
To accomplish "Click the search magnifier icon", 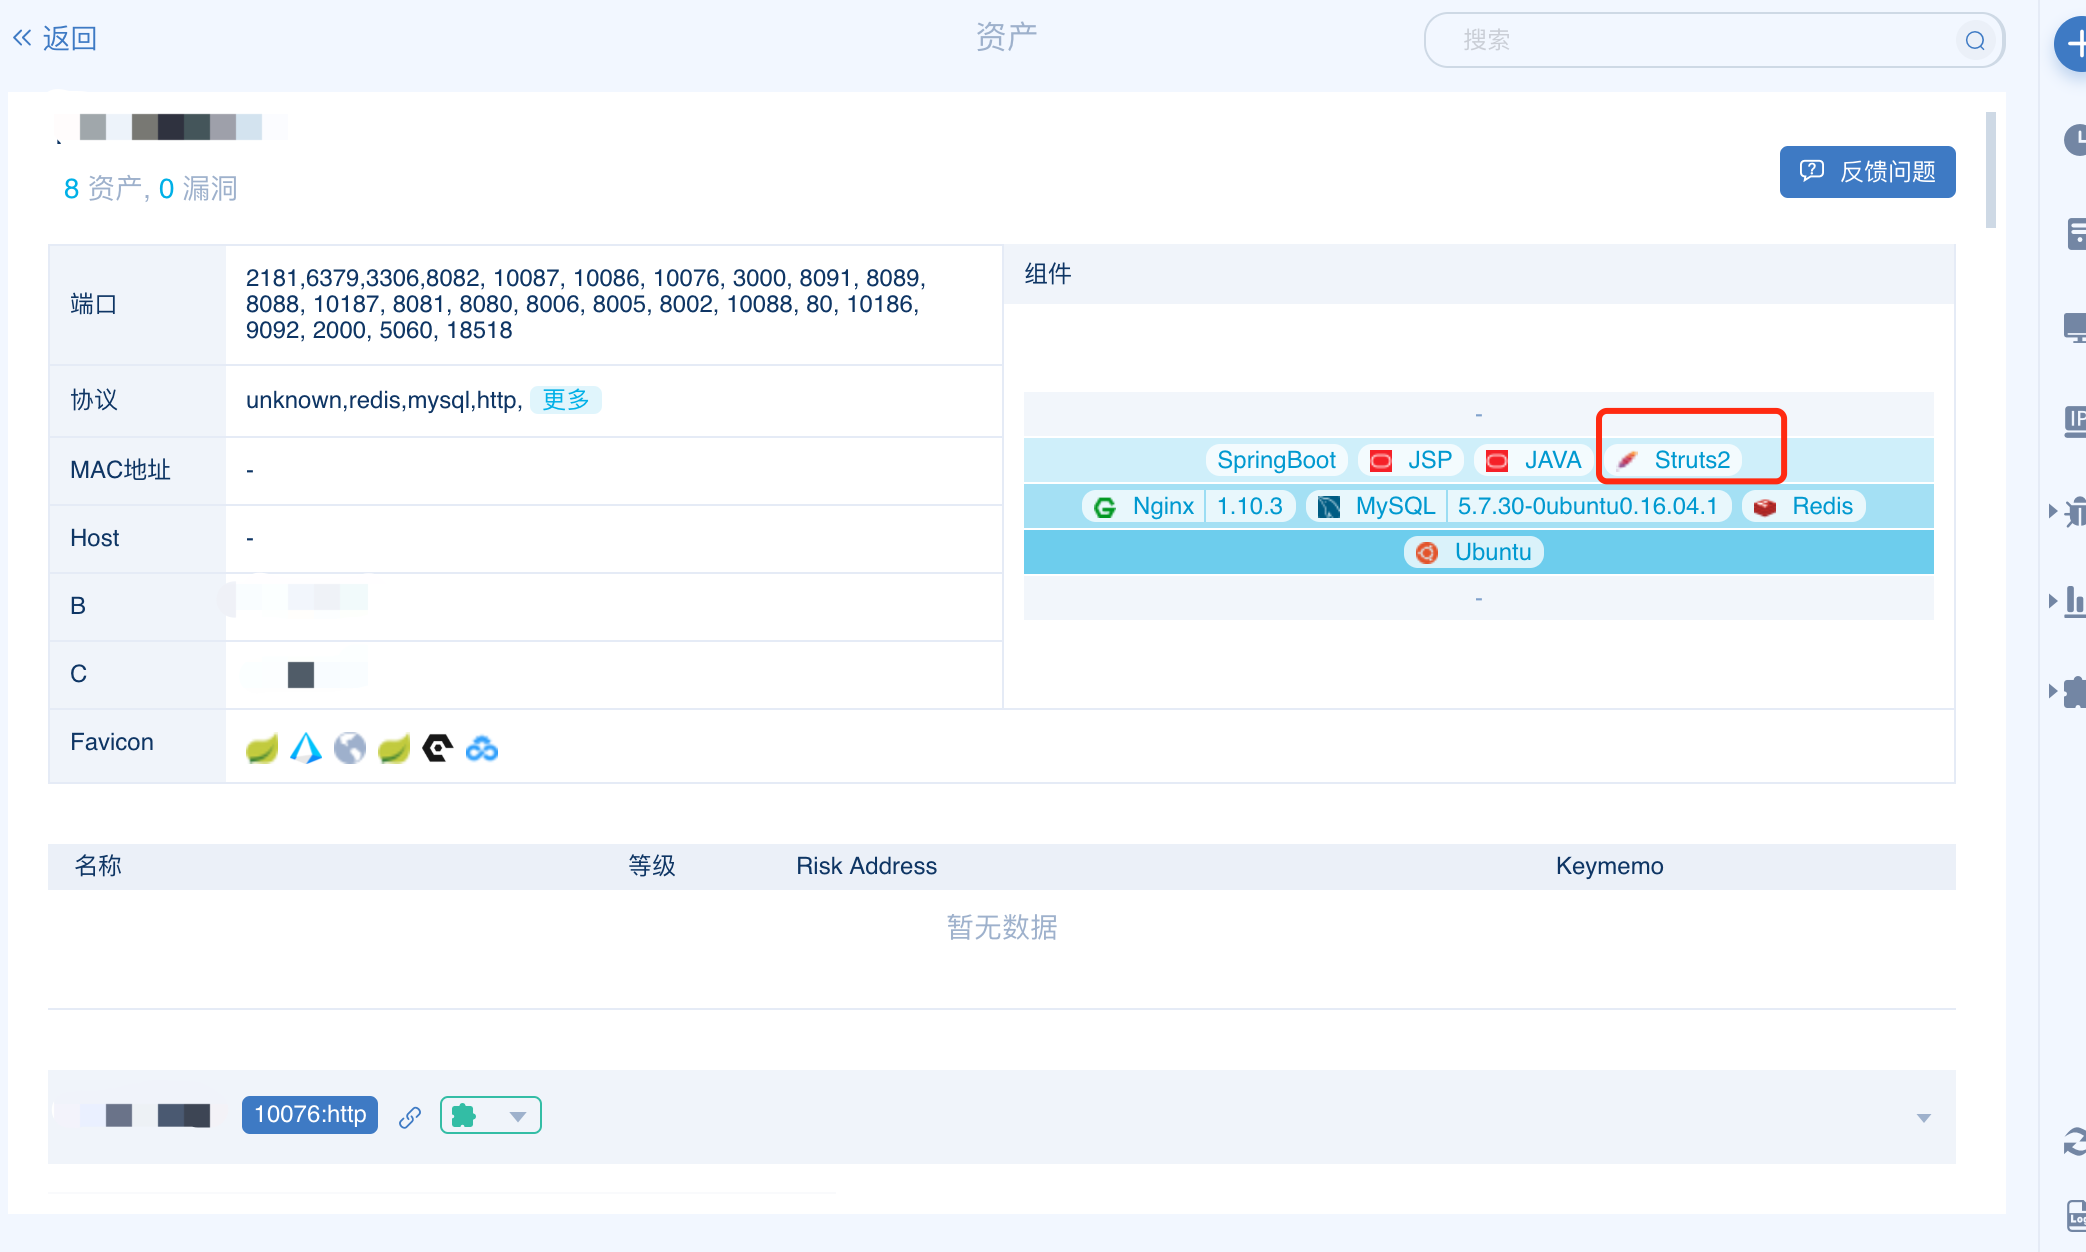I will (1974, 40).
